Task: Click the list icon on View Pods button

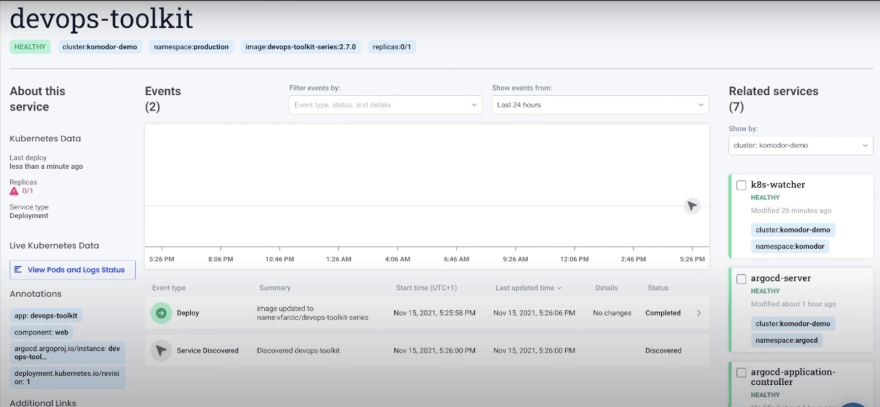Action: [17, 269]
